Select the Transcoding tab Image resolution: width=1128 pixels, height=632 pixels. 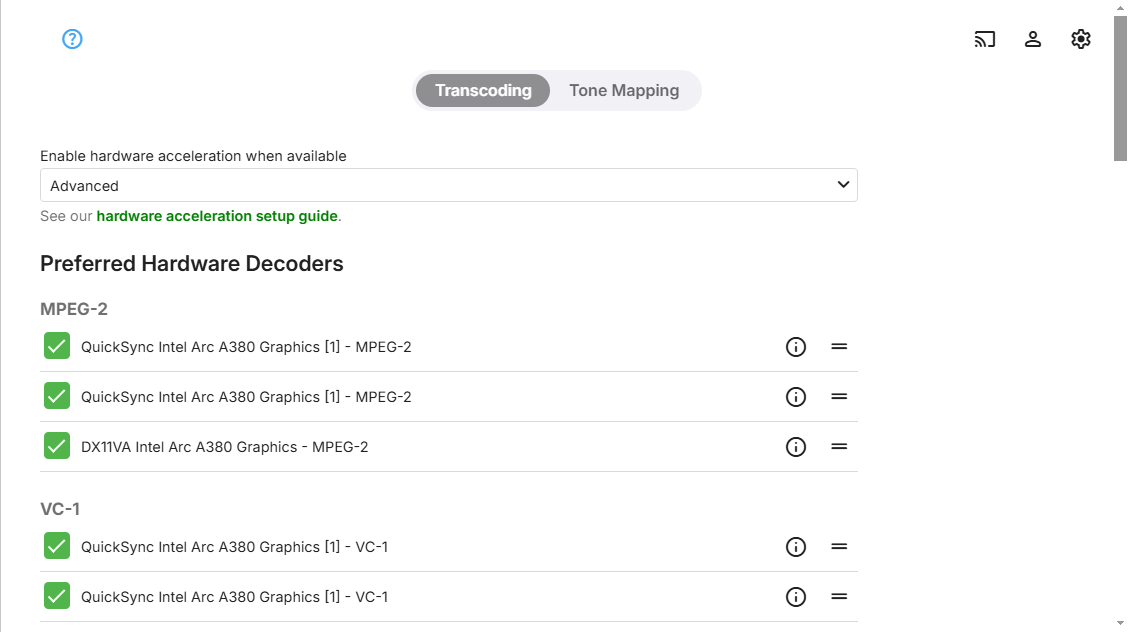pos(483,90)
